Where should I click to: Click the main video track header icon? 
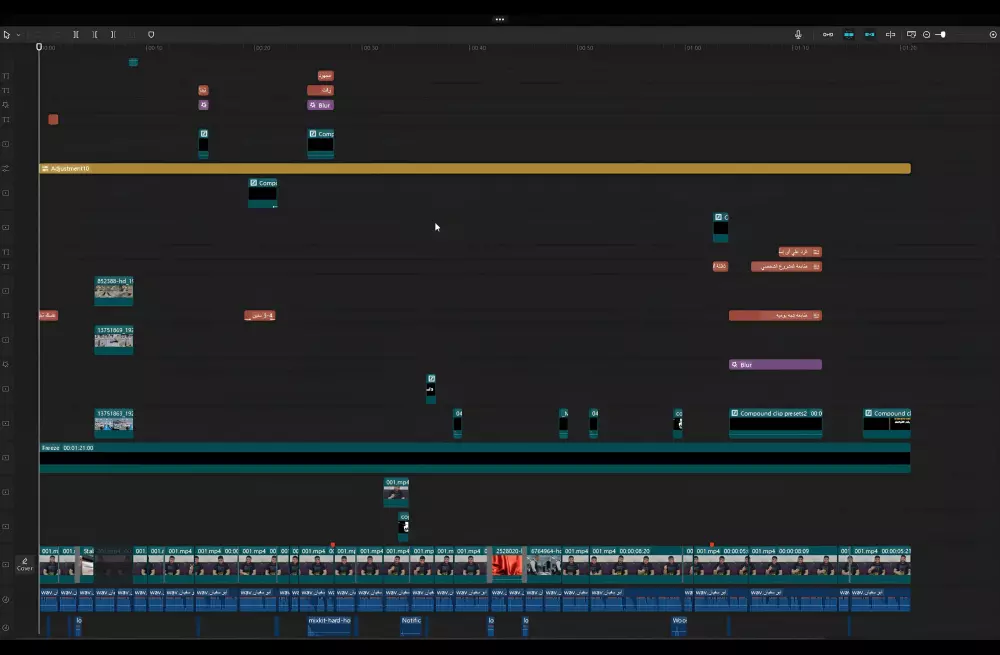6,564
